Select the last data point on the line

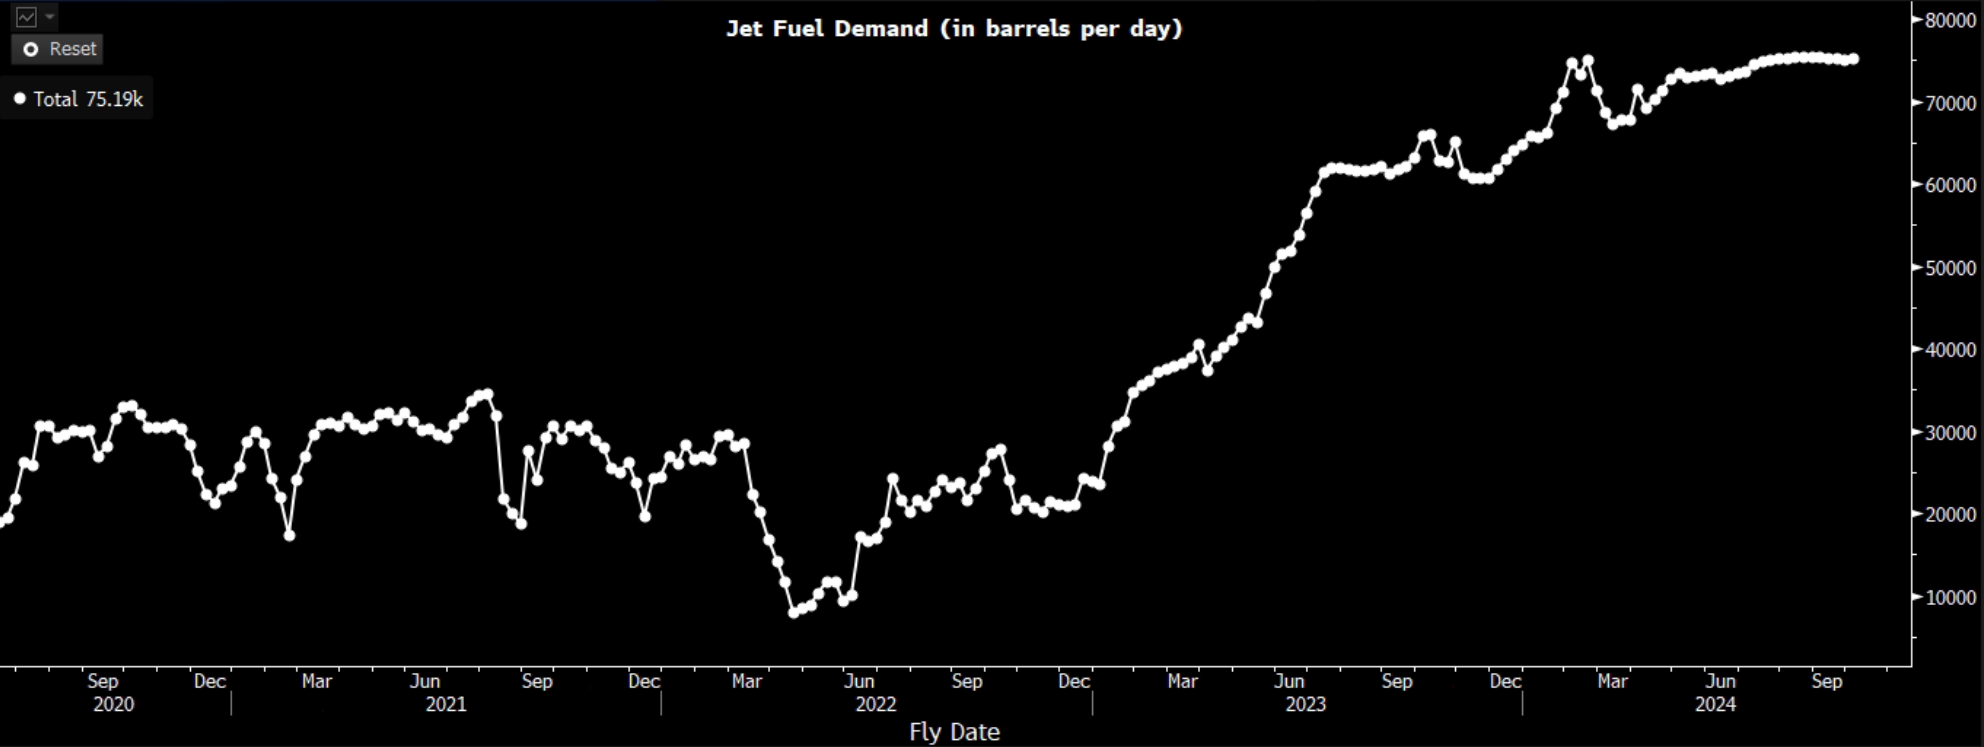[x=1853, y=59]
